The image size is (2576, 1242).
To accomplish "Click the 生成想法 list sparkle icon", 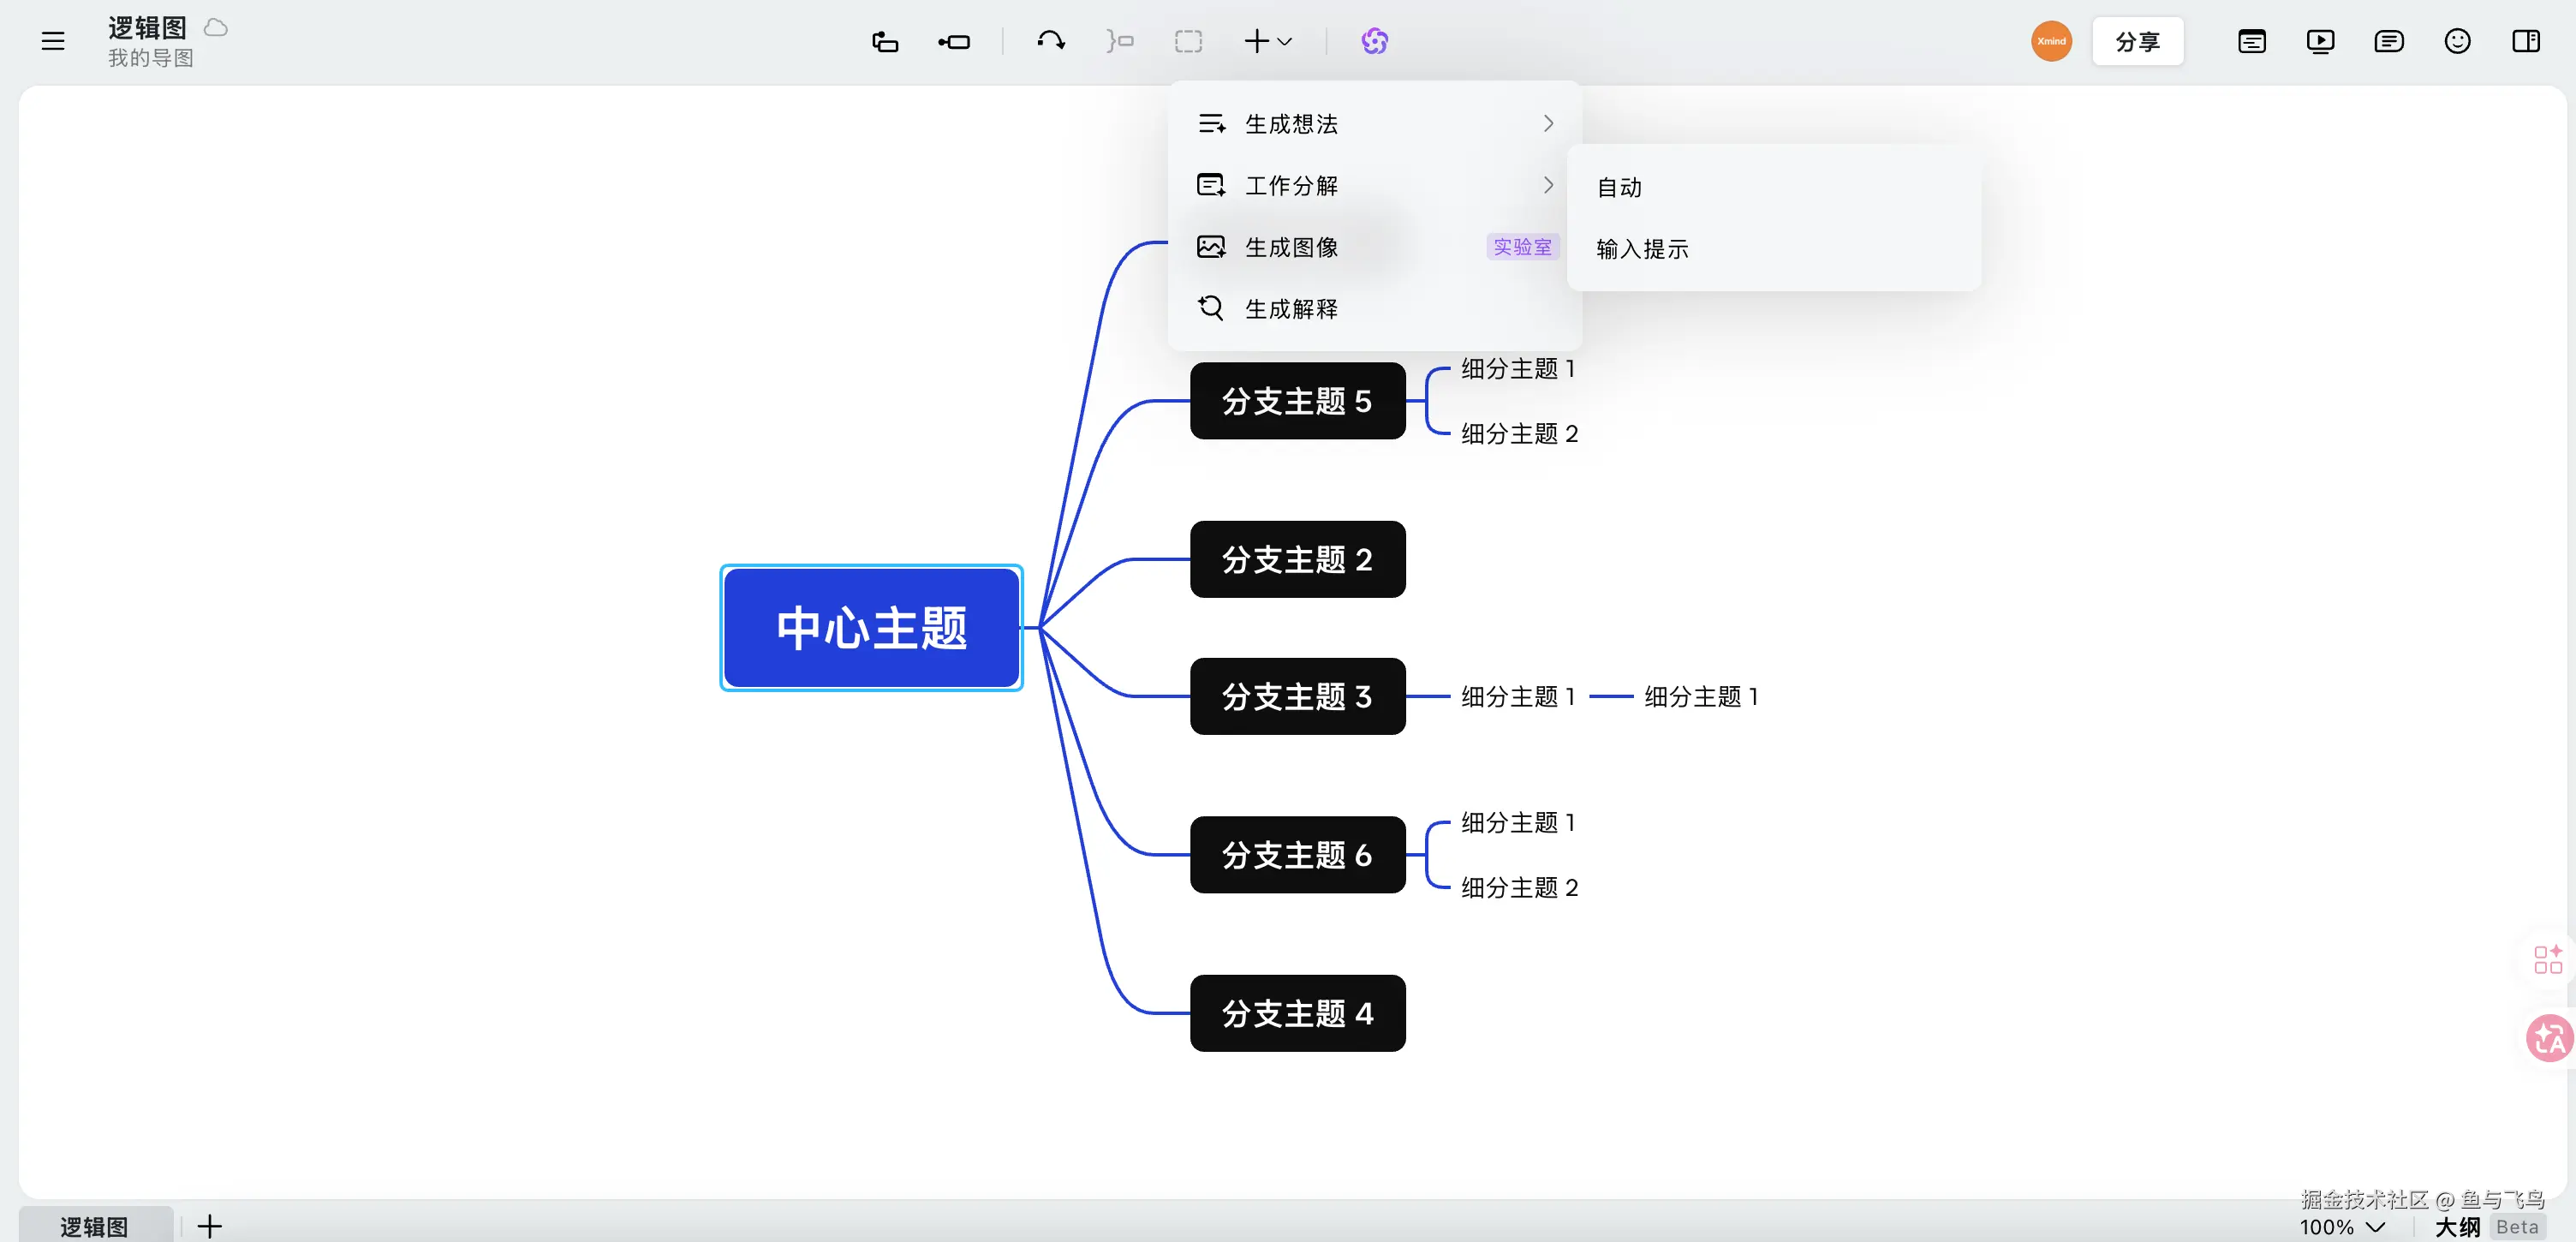I will click(1211, 123).
